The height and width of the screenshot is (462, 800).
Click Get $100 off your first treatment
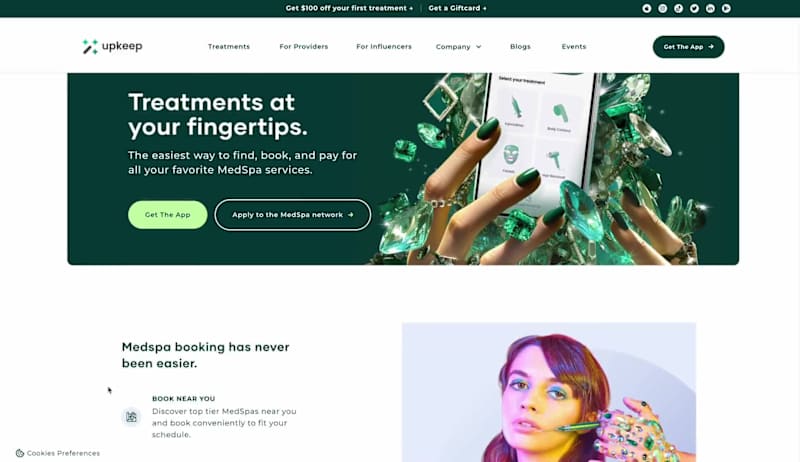(x=349, y=8)
